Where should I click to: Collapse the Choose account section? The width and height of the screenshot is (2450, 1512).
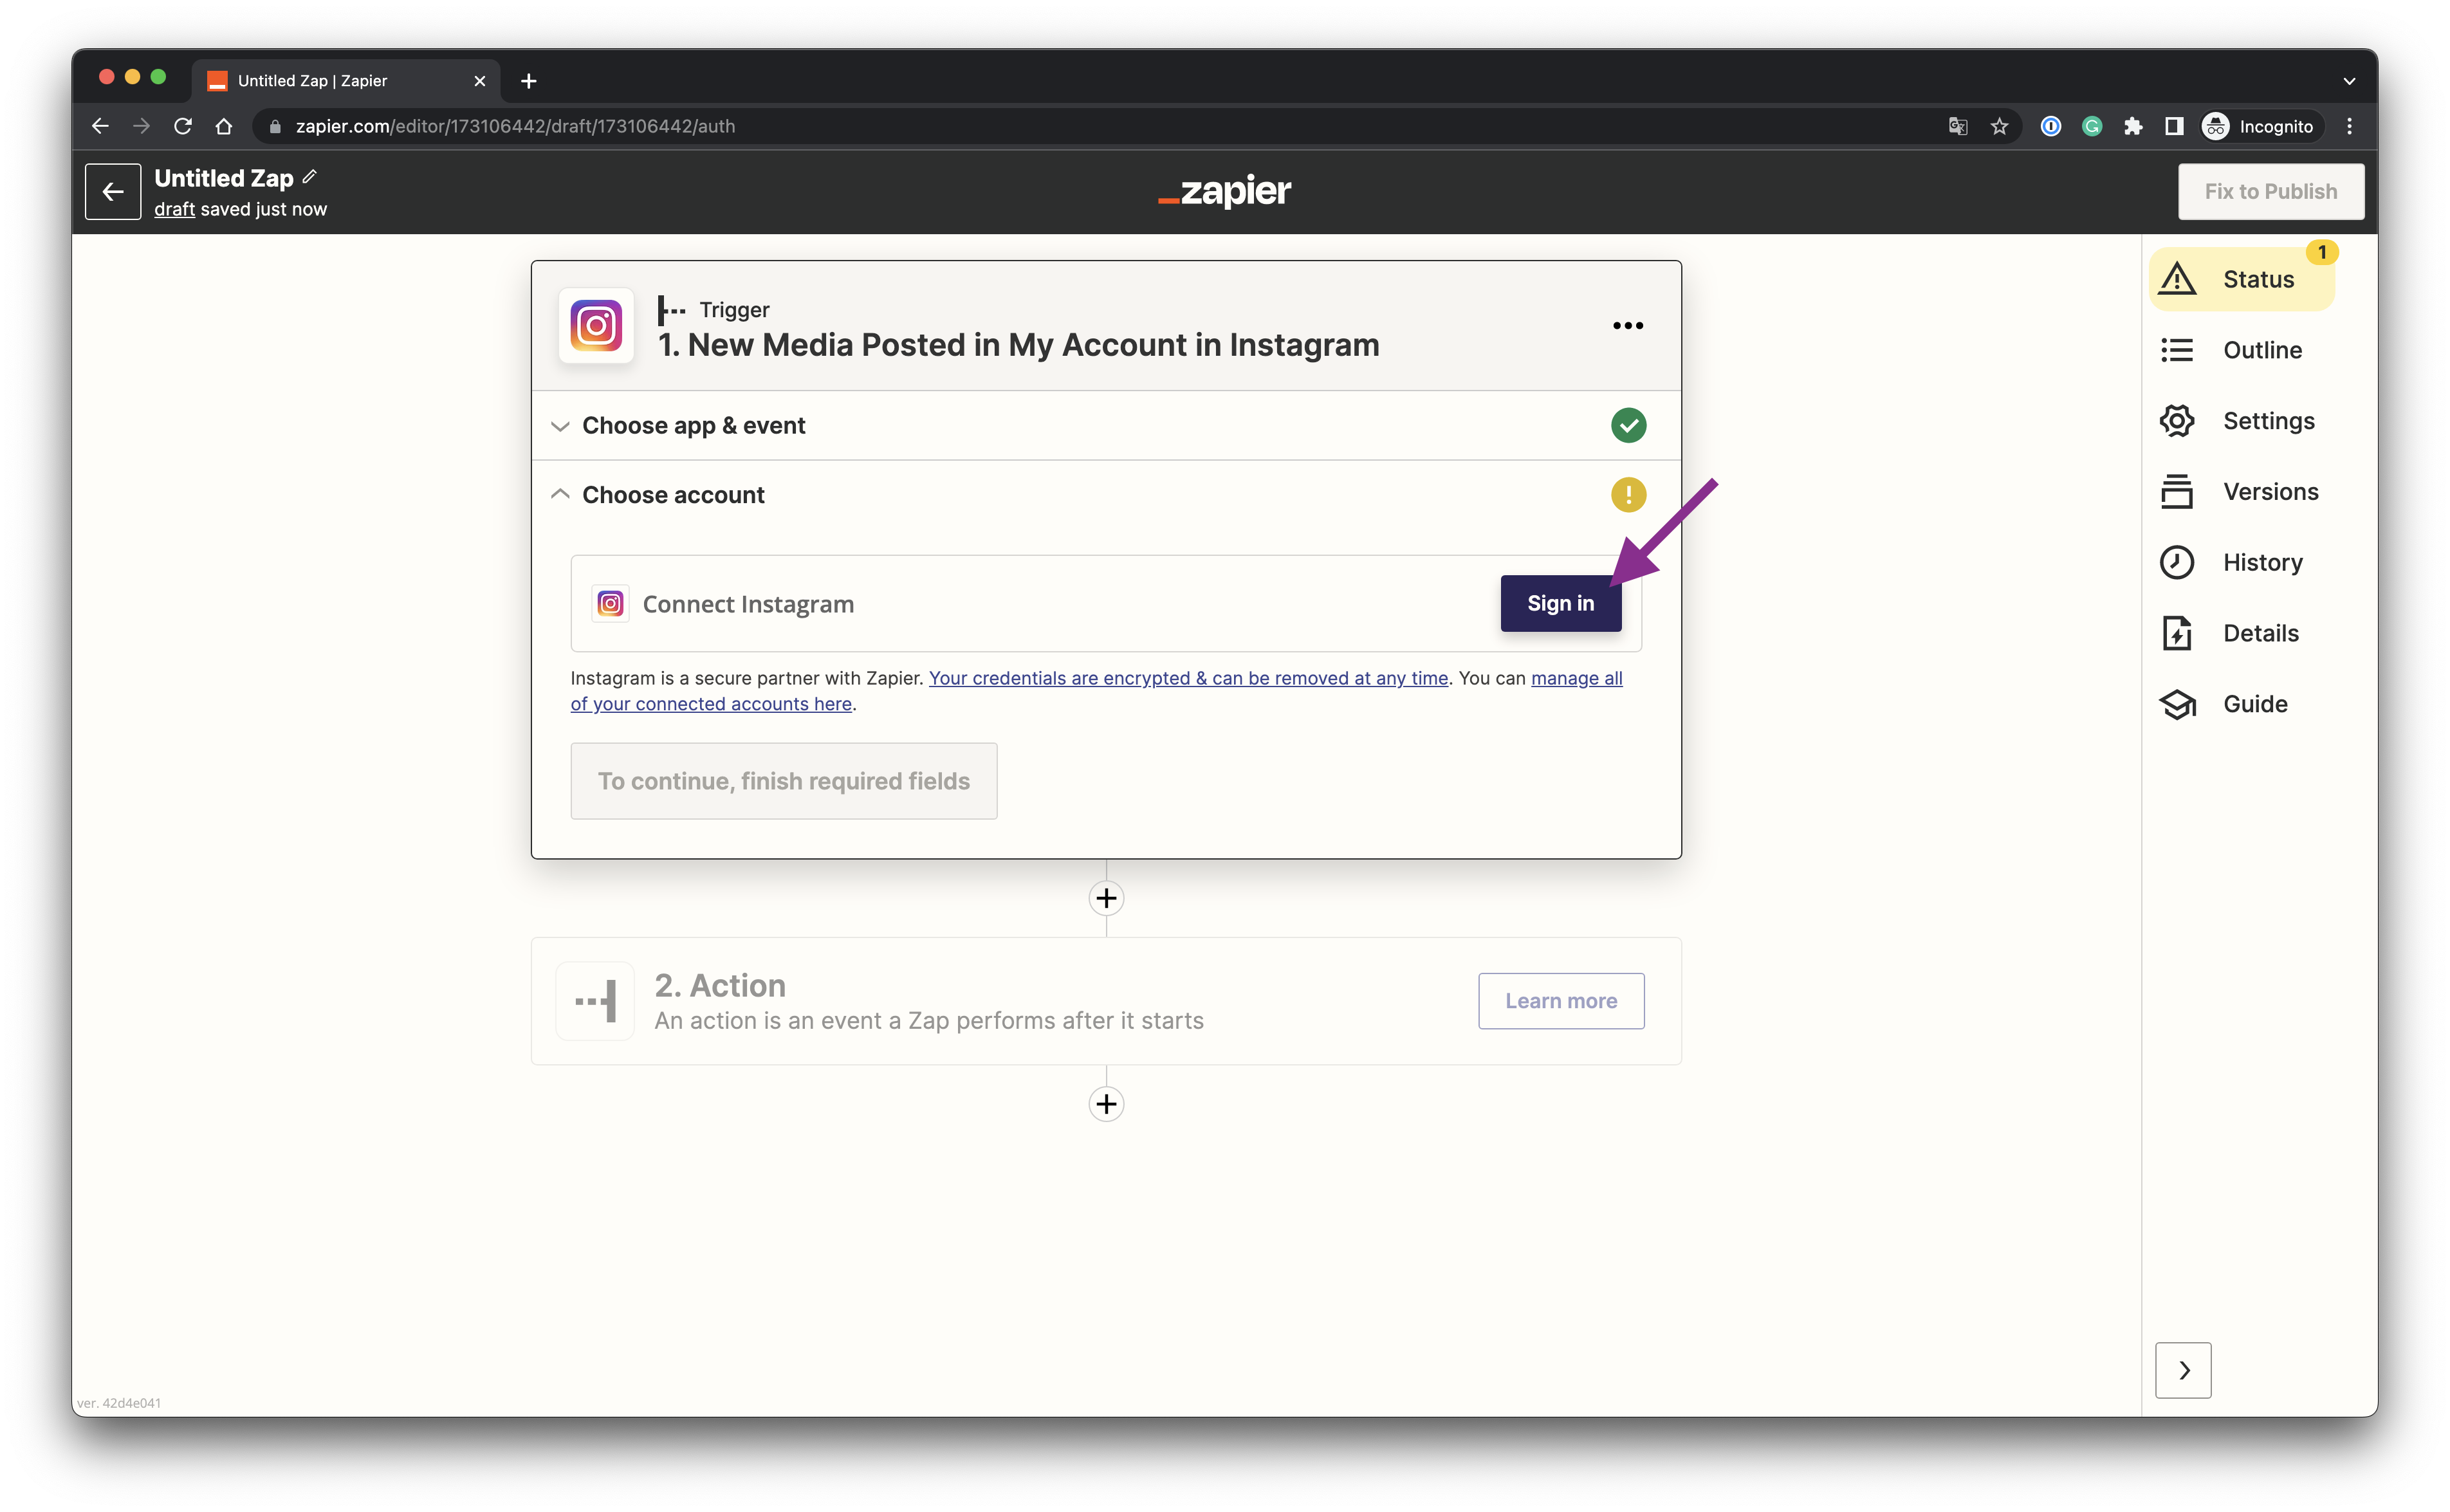(x=1105, y=495)
